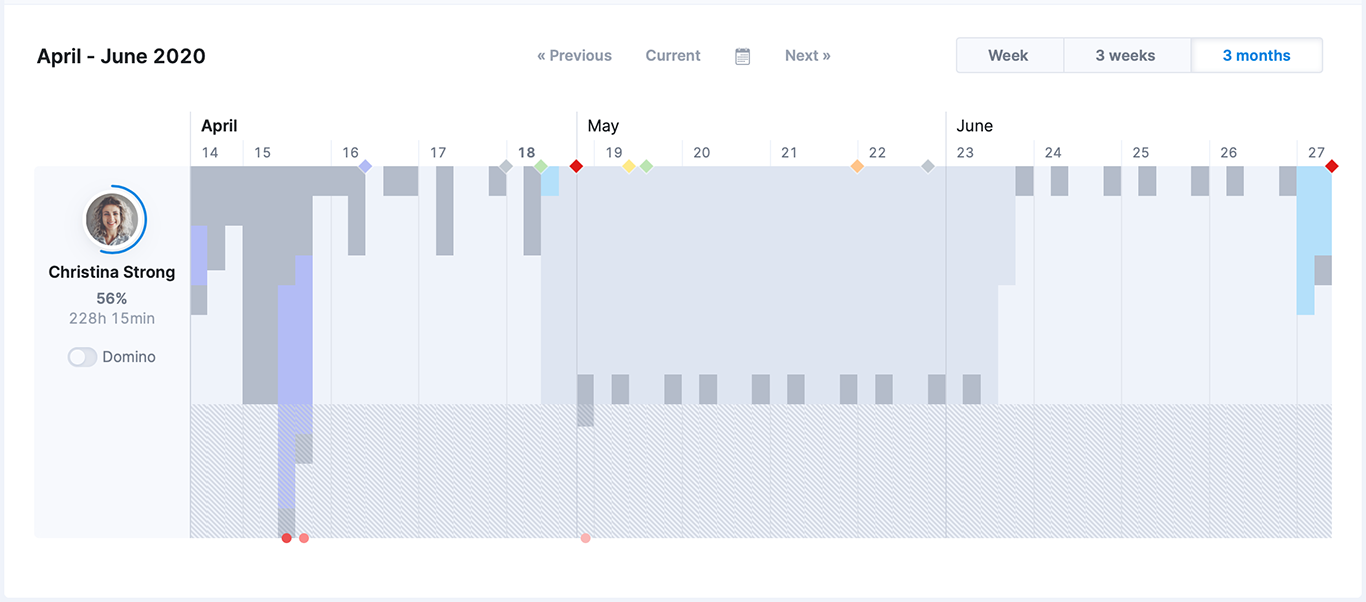Image resolution: width=1366 pixels, height=602 pixels.
Task: Switch to the 3 weeks view
Action: point(1125,56)
